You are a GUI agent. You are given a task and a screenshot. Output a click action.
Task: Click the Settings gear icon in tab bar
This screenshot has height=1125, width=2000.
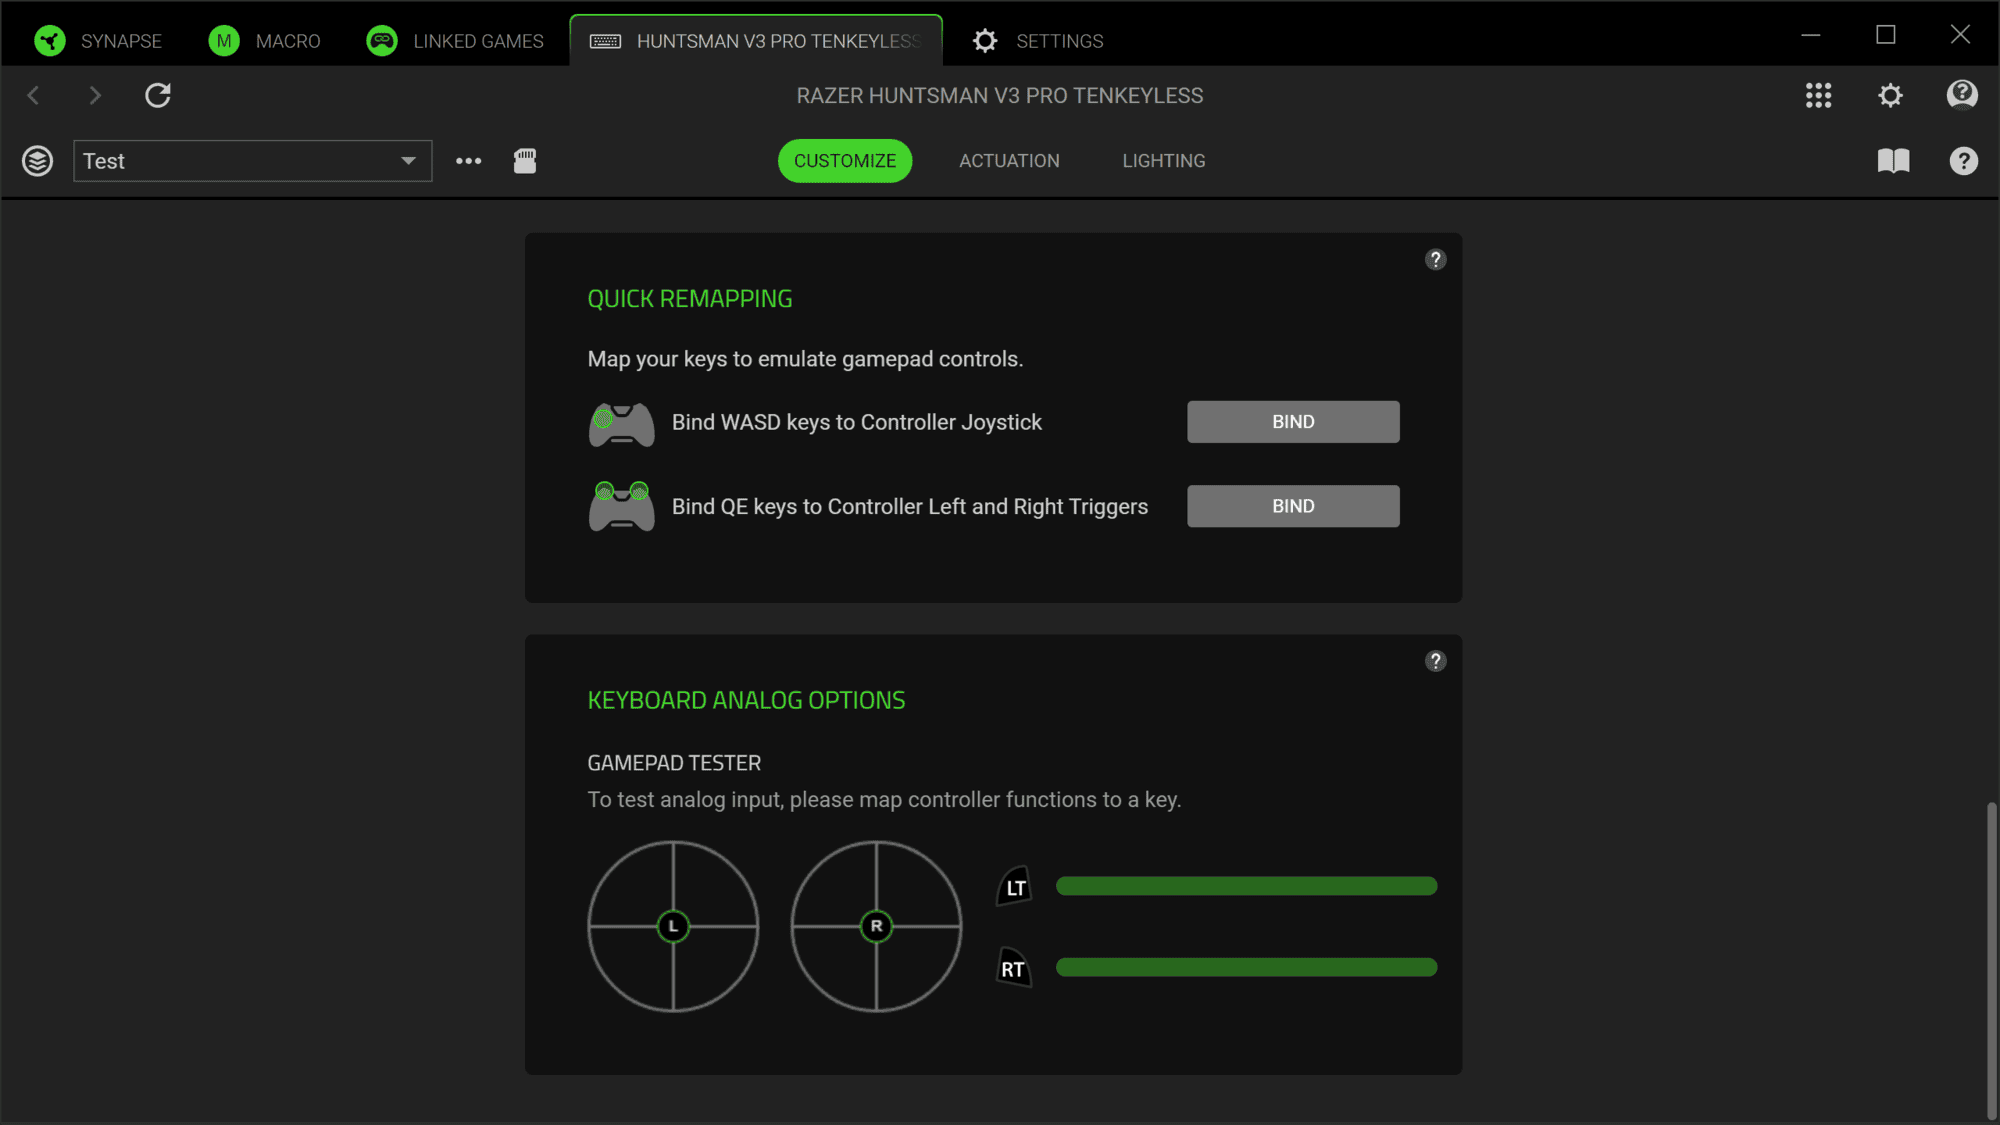click(985, 41)
